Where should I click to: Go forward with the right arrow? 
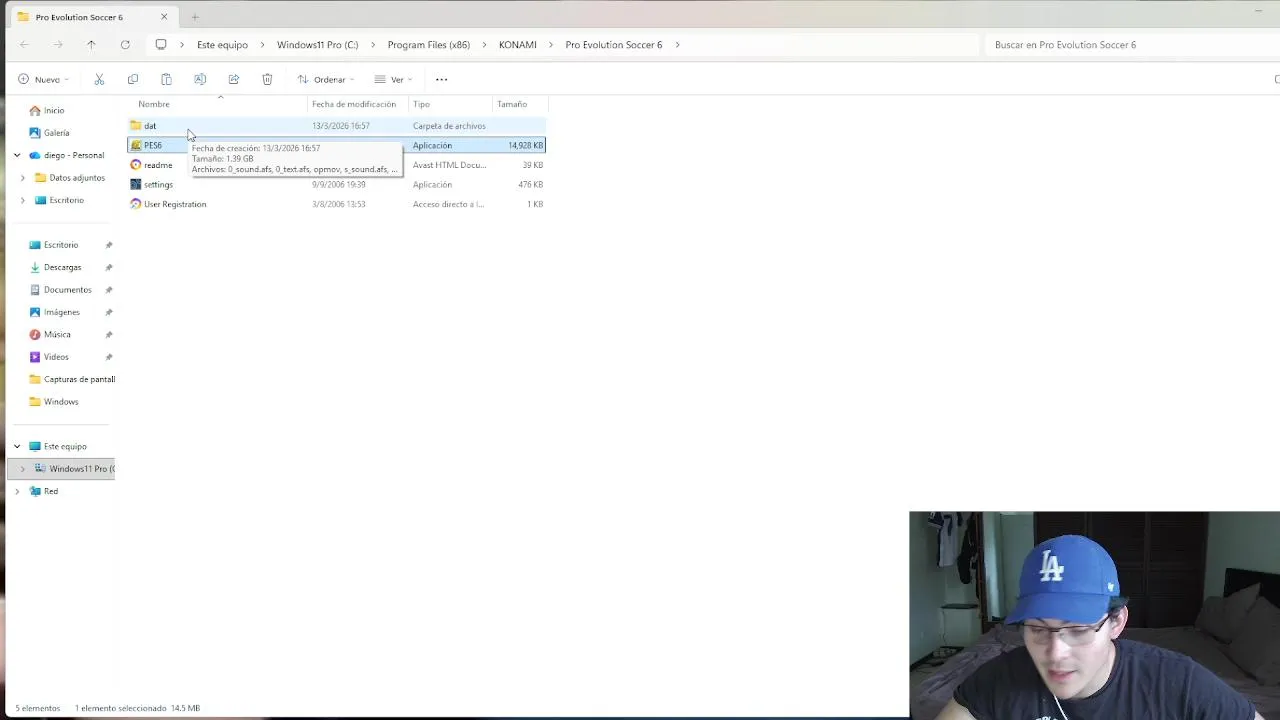click(x=58, y=45)
